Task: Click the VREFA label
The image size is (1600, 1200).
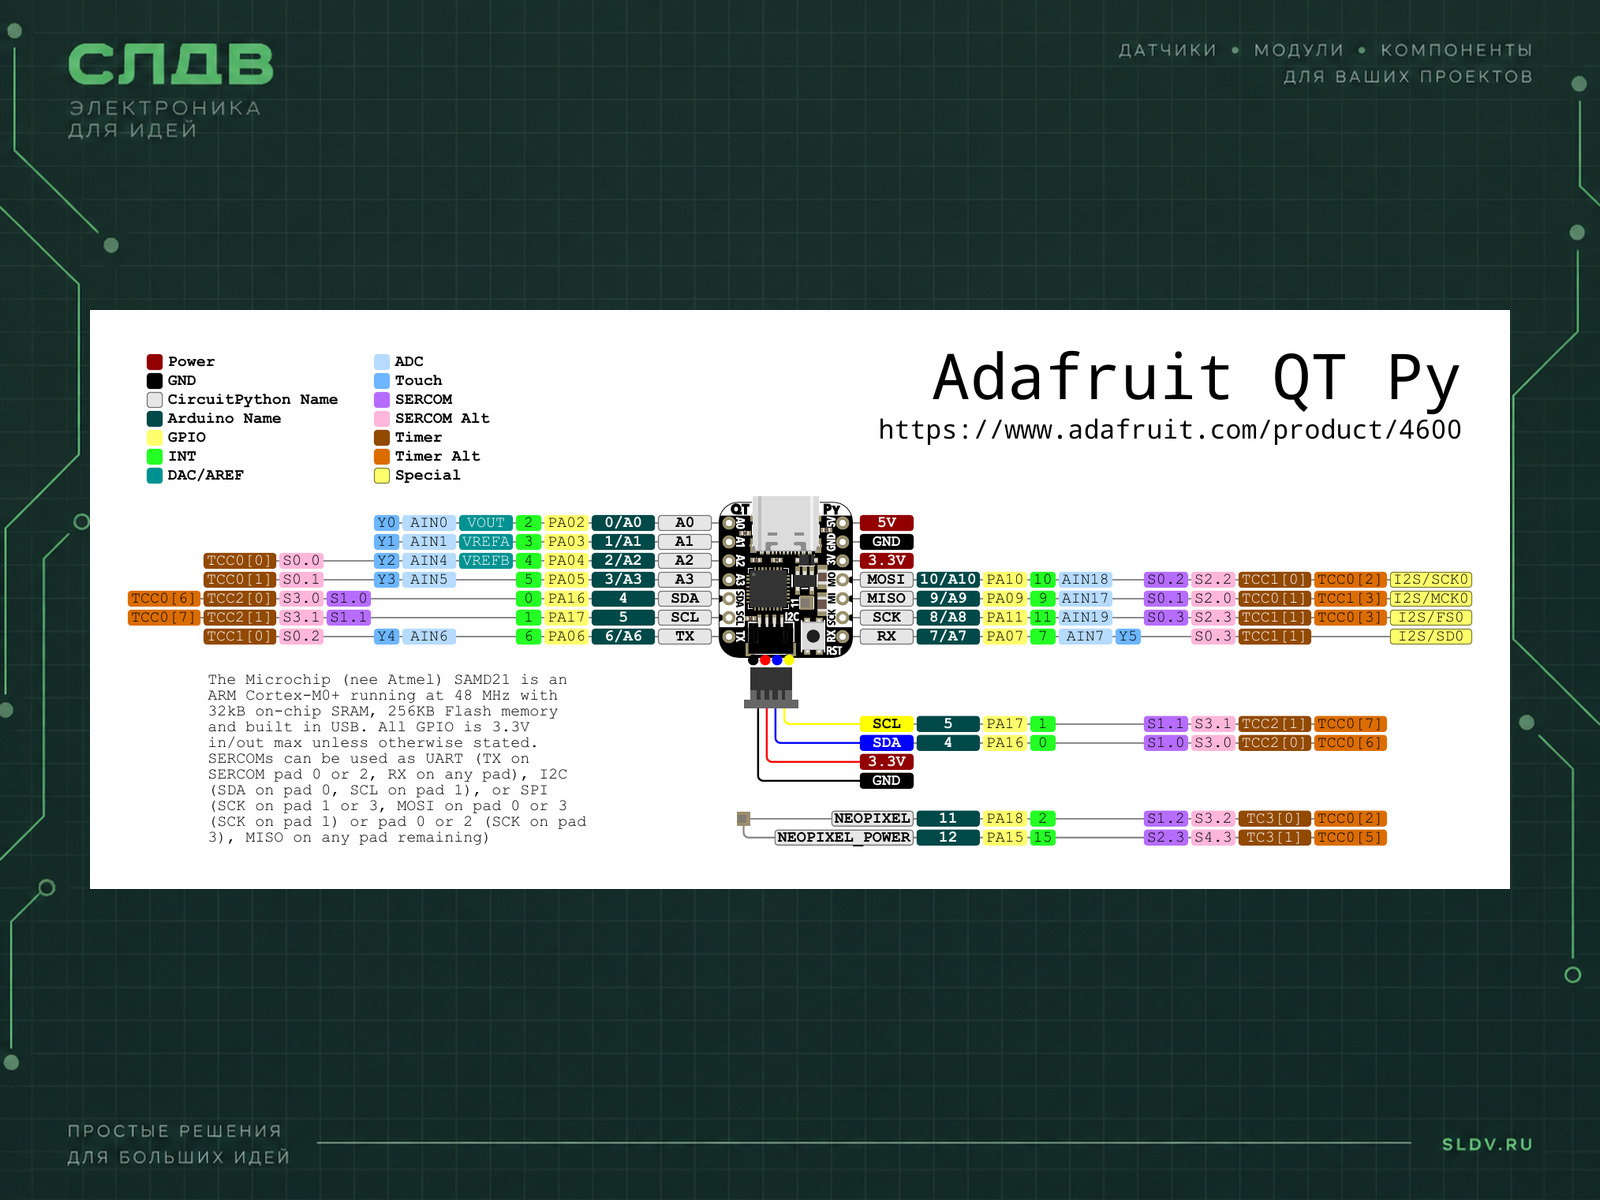Action: (x=486, y=542)
